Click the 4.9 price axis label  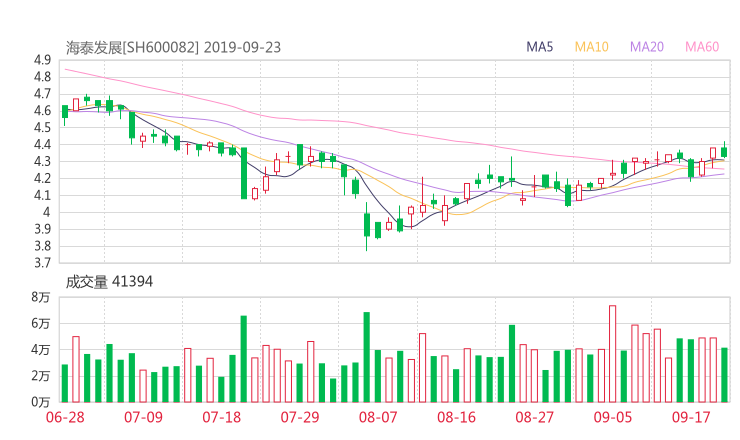point(42,60)
